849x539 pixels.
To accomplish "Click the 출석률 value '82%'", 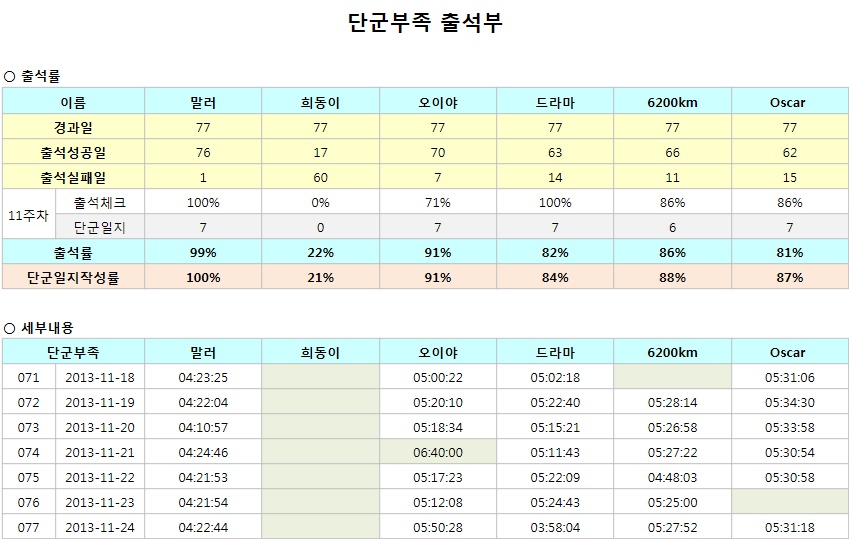I will click(x=555, y=252).
